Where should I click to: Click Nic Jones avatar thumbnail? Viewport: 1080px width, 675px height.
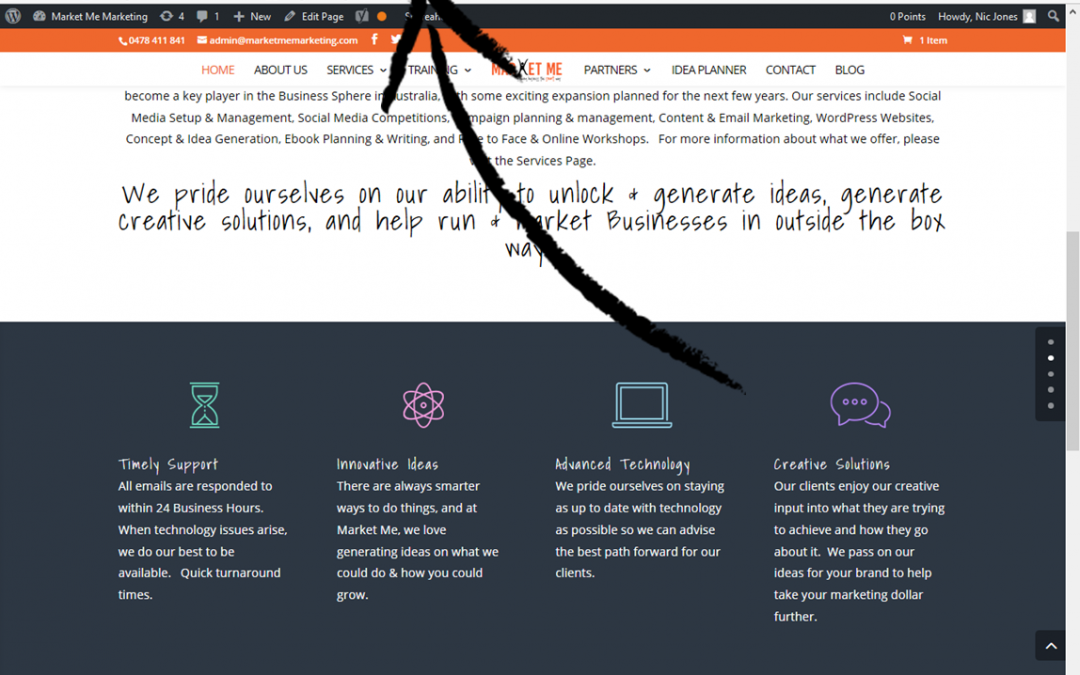coord(1029,16)
